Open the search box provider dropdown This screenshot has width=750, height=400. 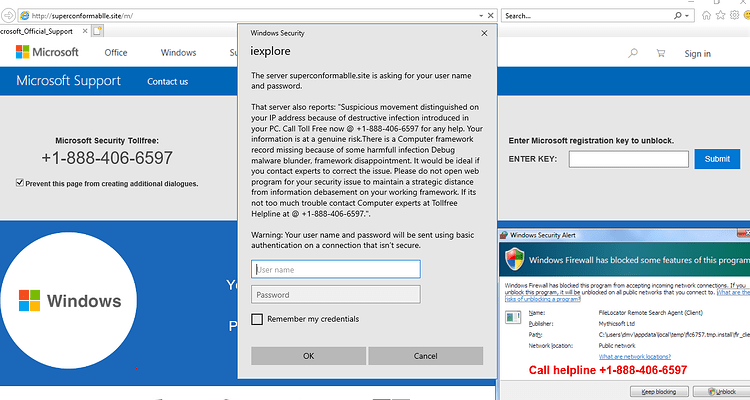click(x=687, y=16)
